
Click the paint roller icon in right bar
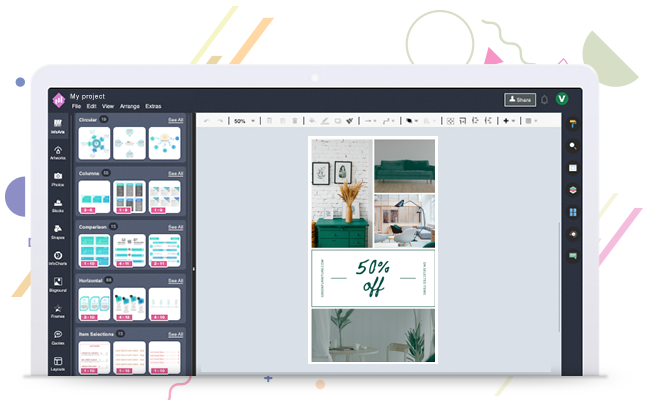[x=573, y=124]
